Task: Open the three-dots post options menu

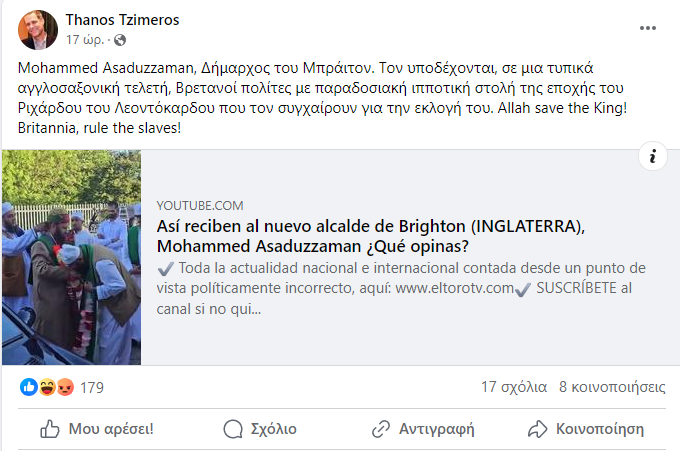Action: click(x=647, y=28)
